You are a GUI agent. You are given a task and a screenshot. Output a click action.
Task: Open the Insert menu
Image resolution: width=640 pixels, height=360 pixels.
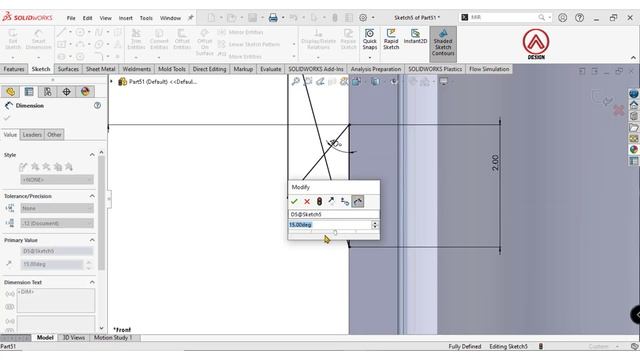[x=126, y=18]
